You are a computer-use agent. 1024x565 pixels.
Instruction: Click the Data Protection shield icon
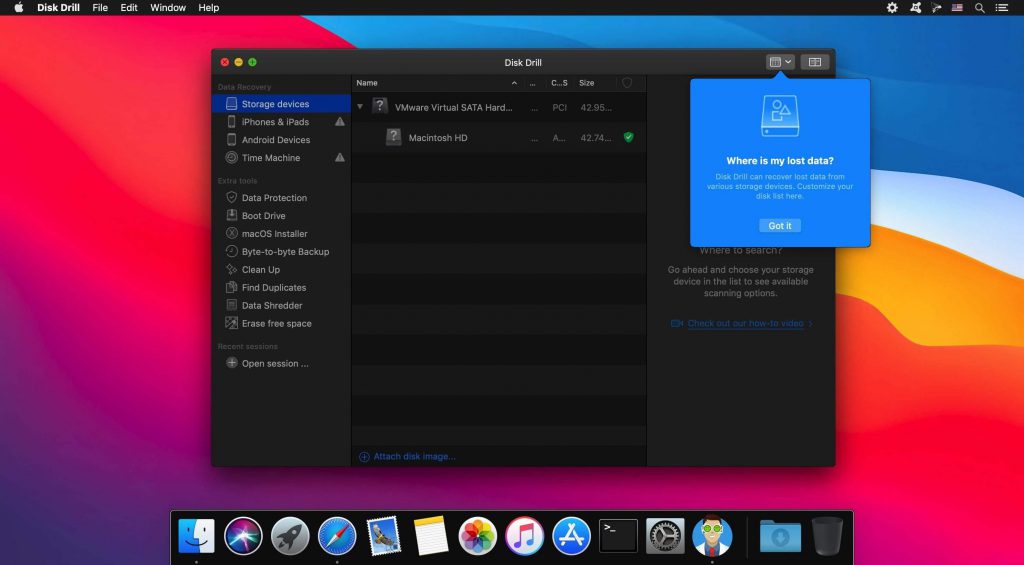point(232,198)
